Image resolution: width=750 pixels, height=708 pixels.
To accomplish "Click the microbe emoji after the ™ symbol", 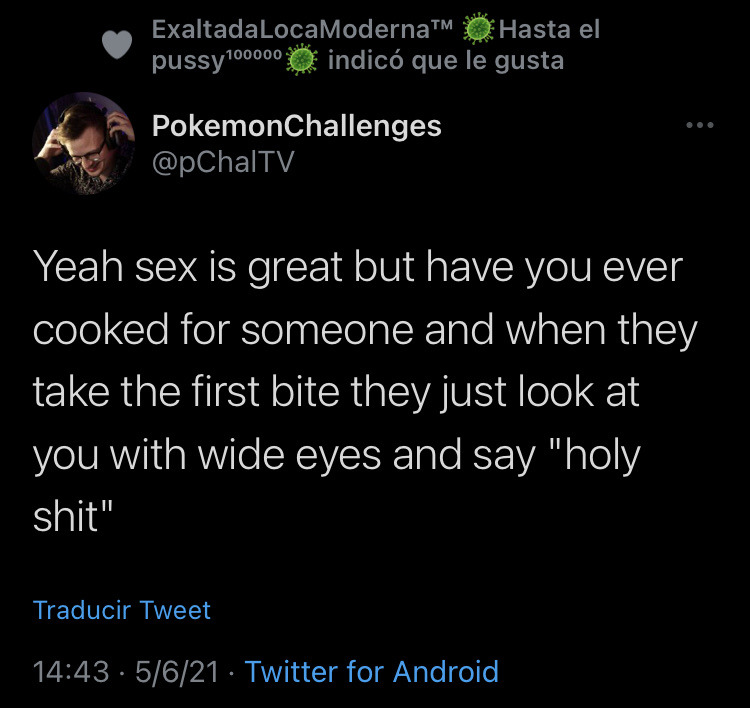I will [x=479, y=29].
